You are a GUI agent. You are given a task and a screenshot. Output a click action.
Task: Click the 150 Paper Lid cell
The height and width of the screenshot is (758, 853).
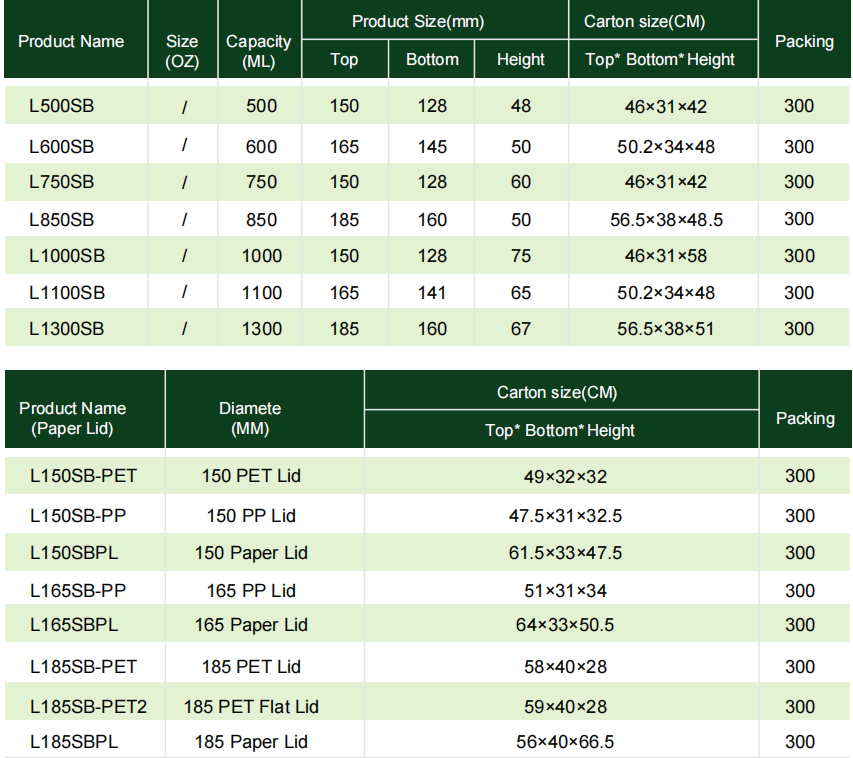point(251,553)
